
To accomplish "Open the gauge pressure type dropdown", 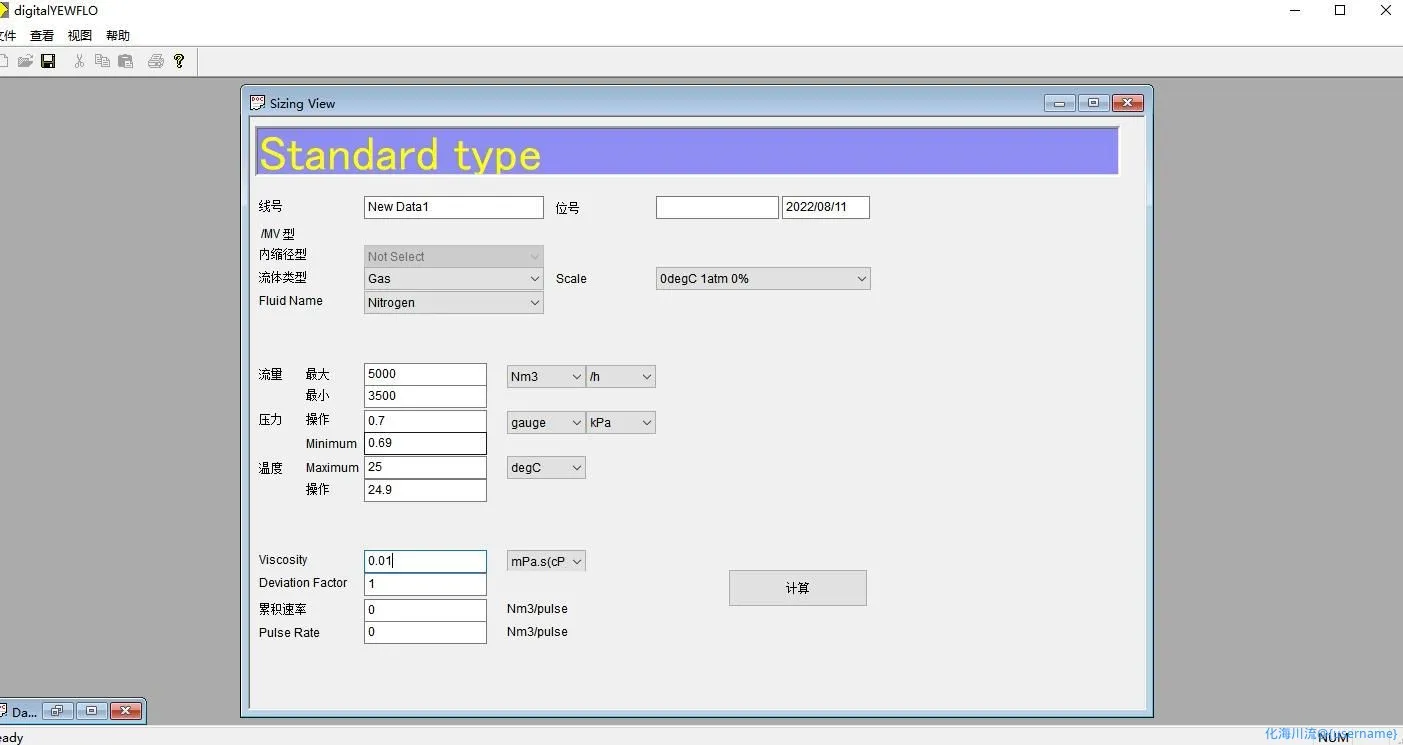I will coord(546,423).
